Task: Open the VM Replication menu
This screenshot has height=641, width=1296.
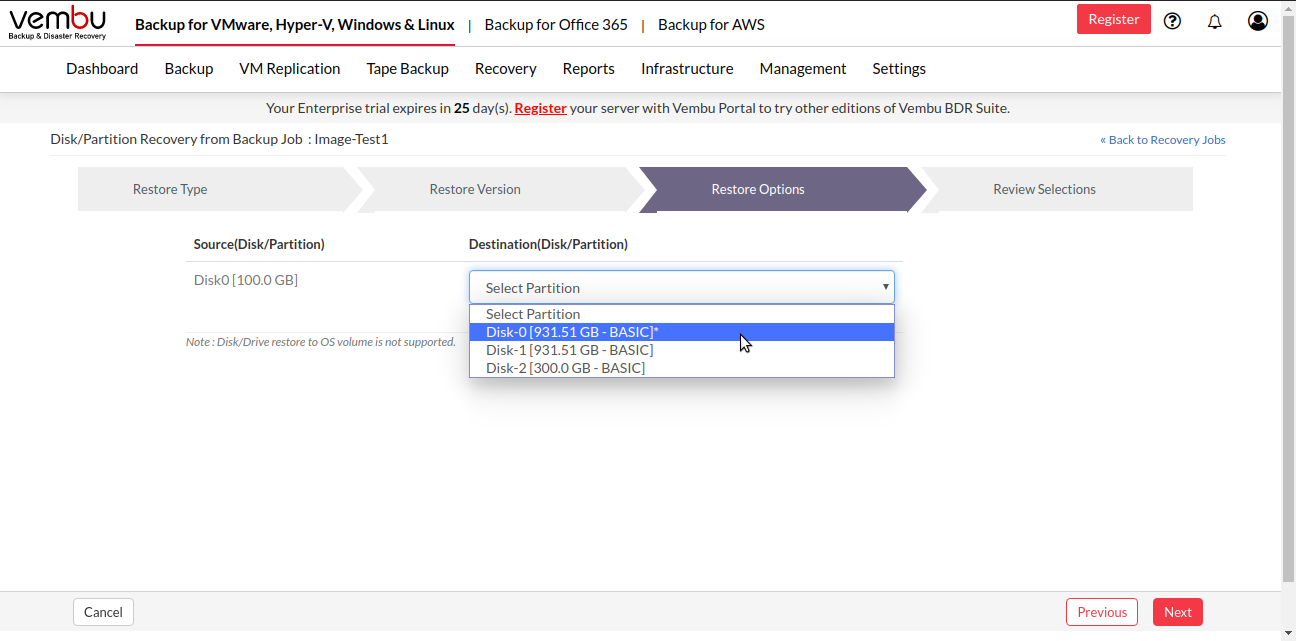Action: point(290,68)
